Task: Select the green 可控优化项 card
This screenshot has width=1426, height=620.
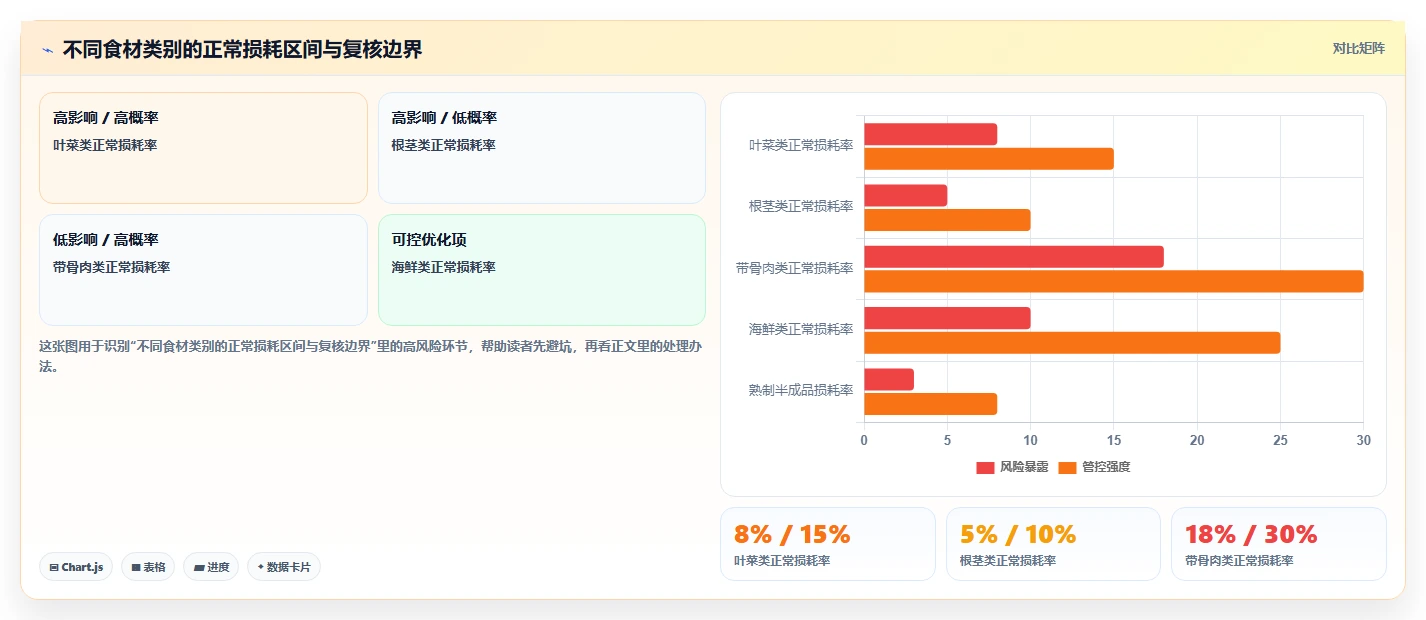Action: [x=542, y=270]
